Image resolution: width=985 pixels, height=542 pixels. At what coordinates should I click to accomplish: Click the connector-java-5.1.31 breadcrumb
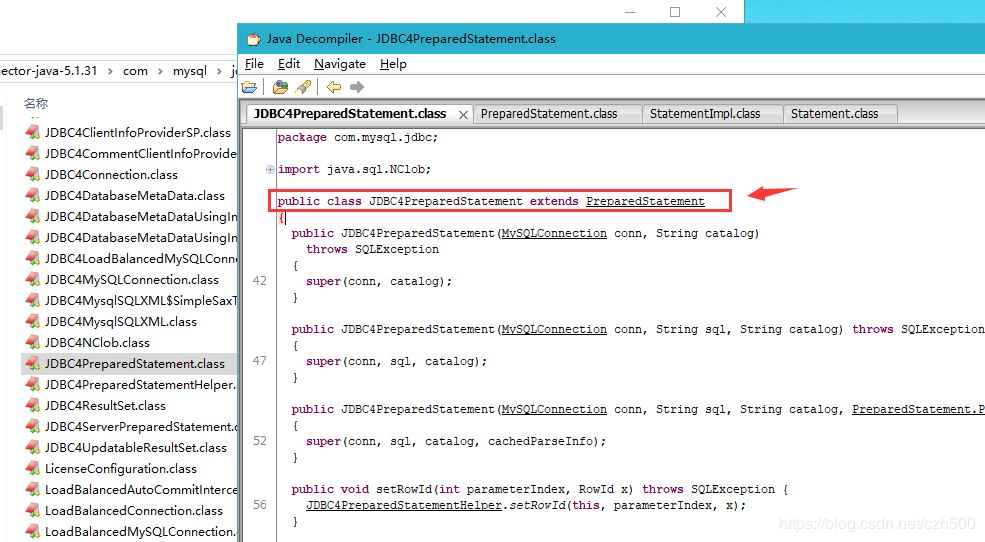(49, 71)
